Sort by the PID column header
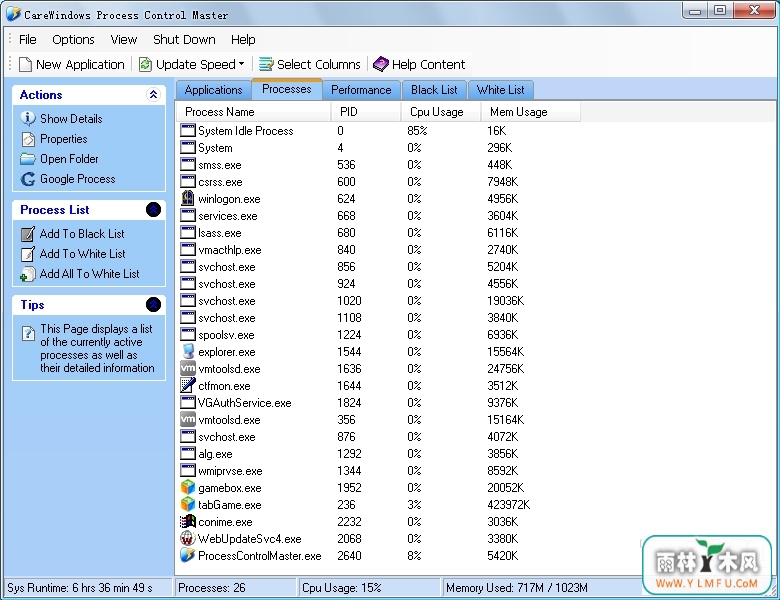780x600 pixels. (366, 112)
